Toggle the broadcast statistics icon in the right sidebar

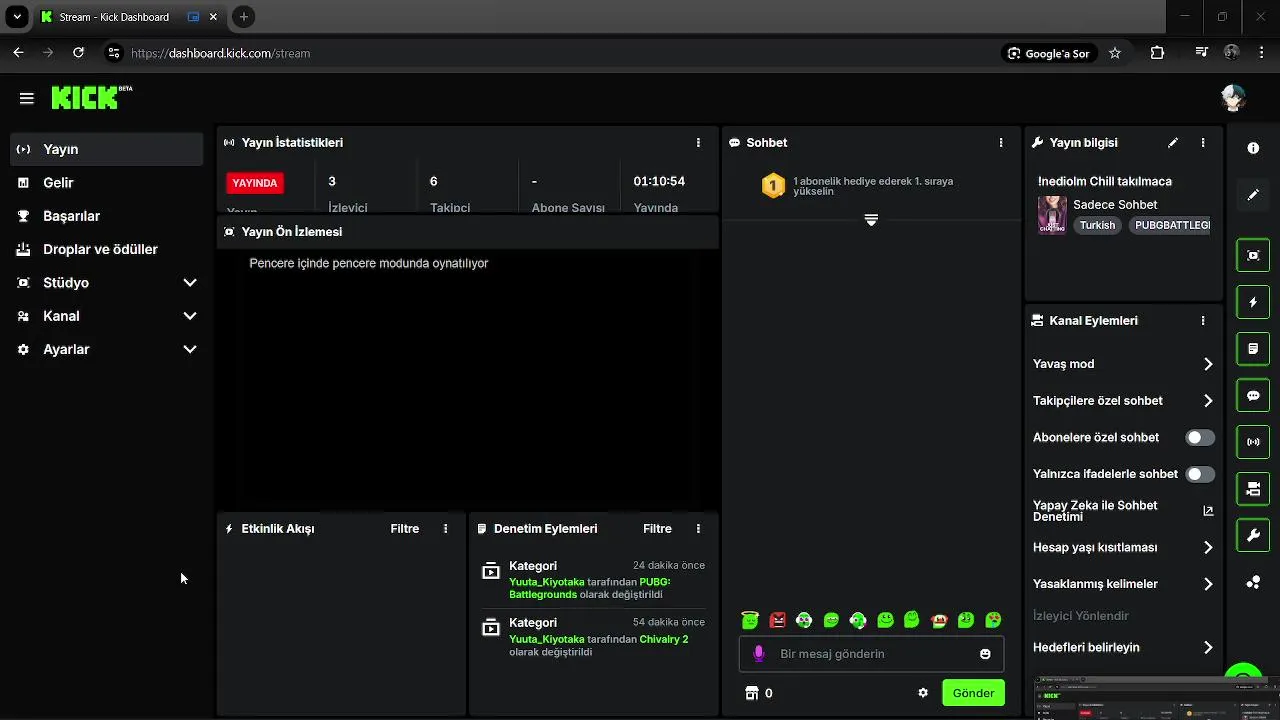(x=1253, y=442)
